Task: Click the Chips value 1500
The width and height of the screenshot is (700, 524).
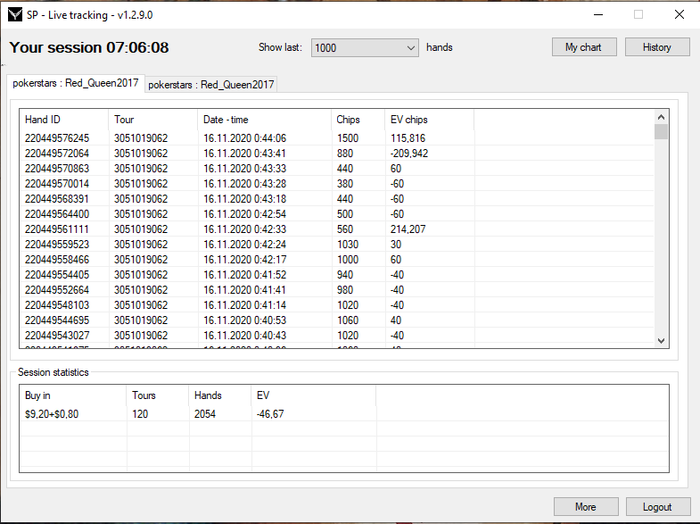Action: pos(348,138)
